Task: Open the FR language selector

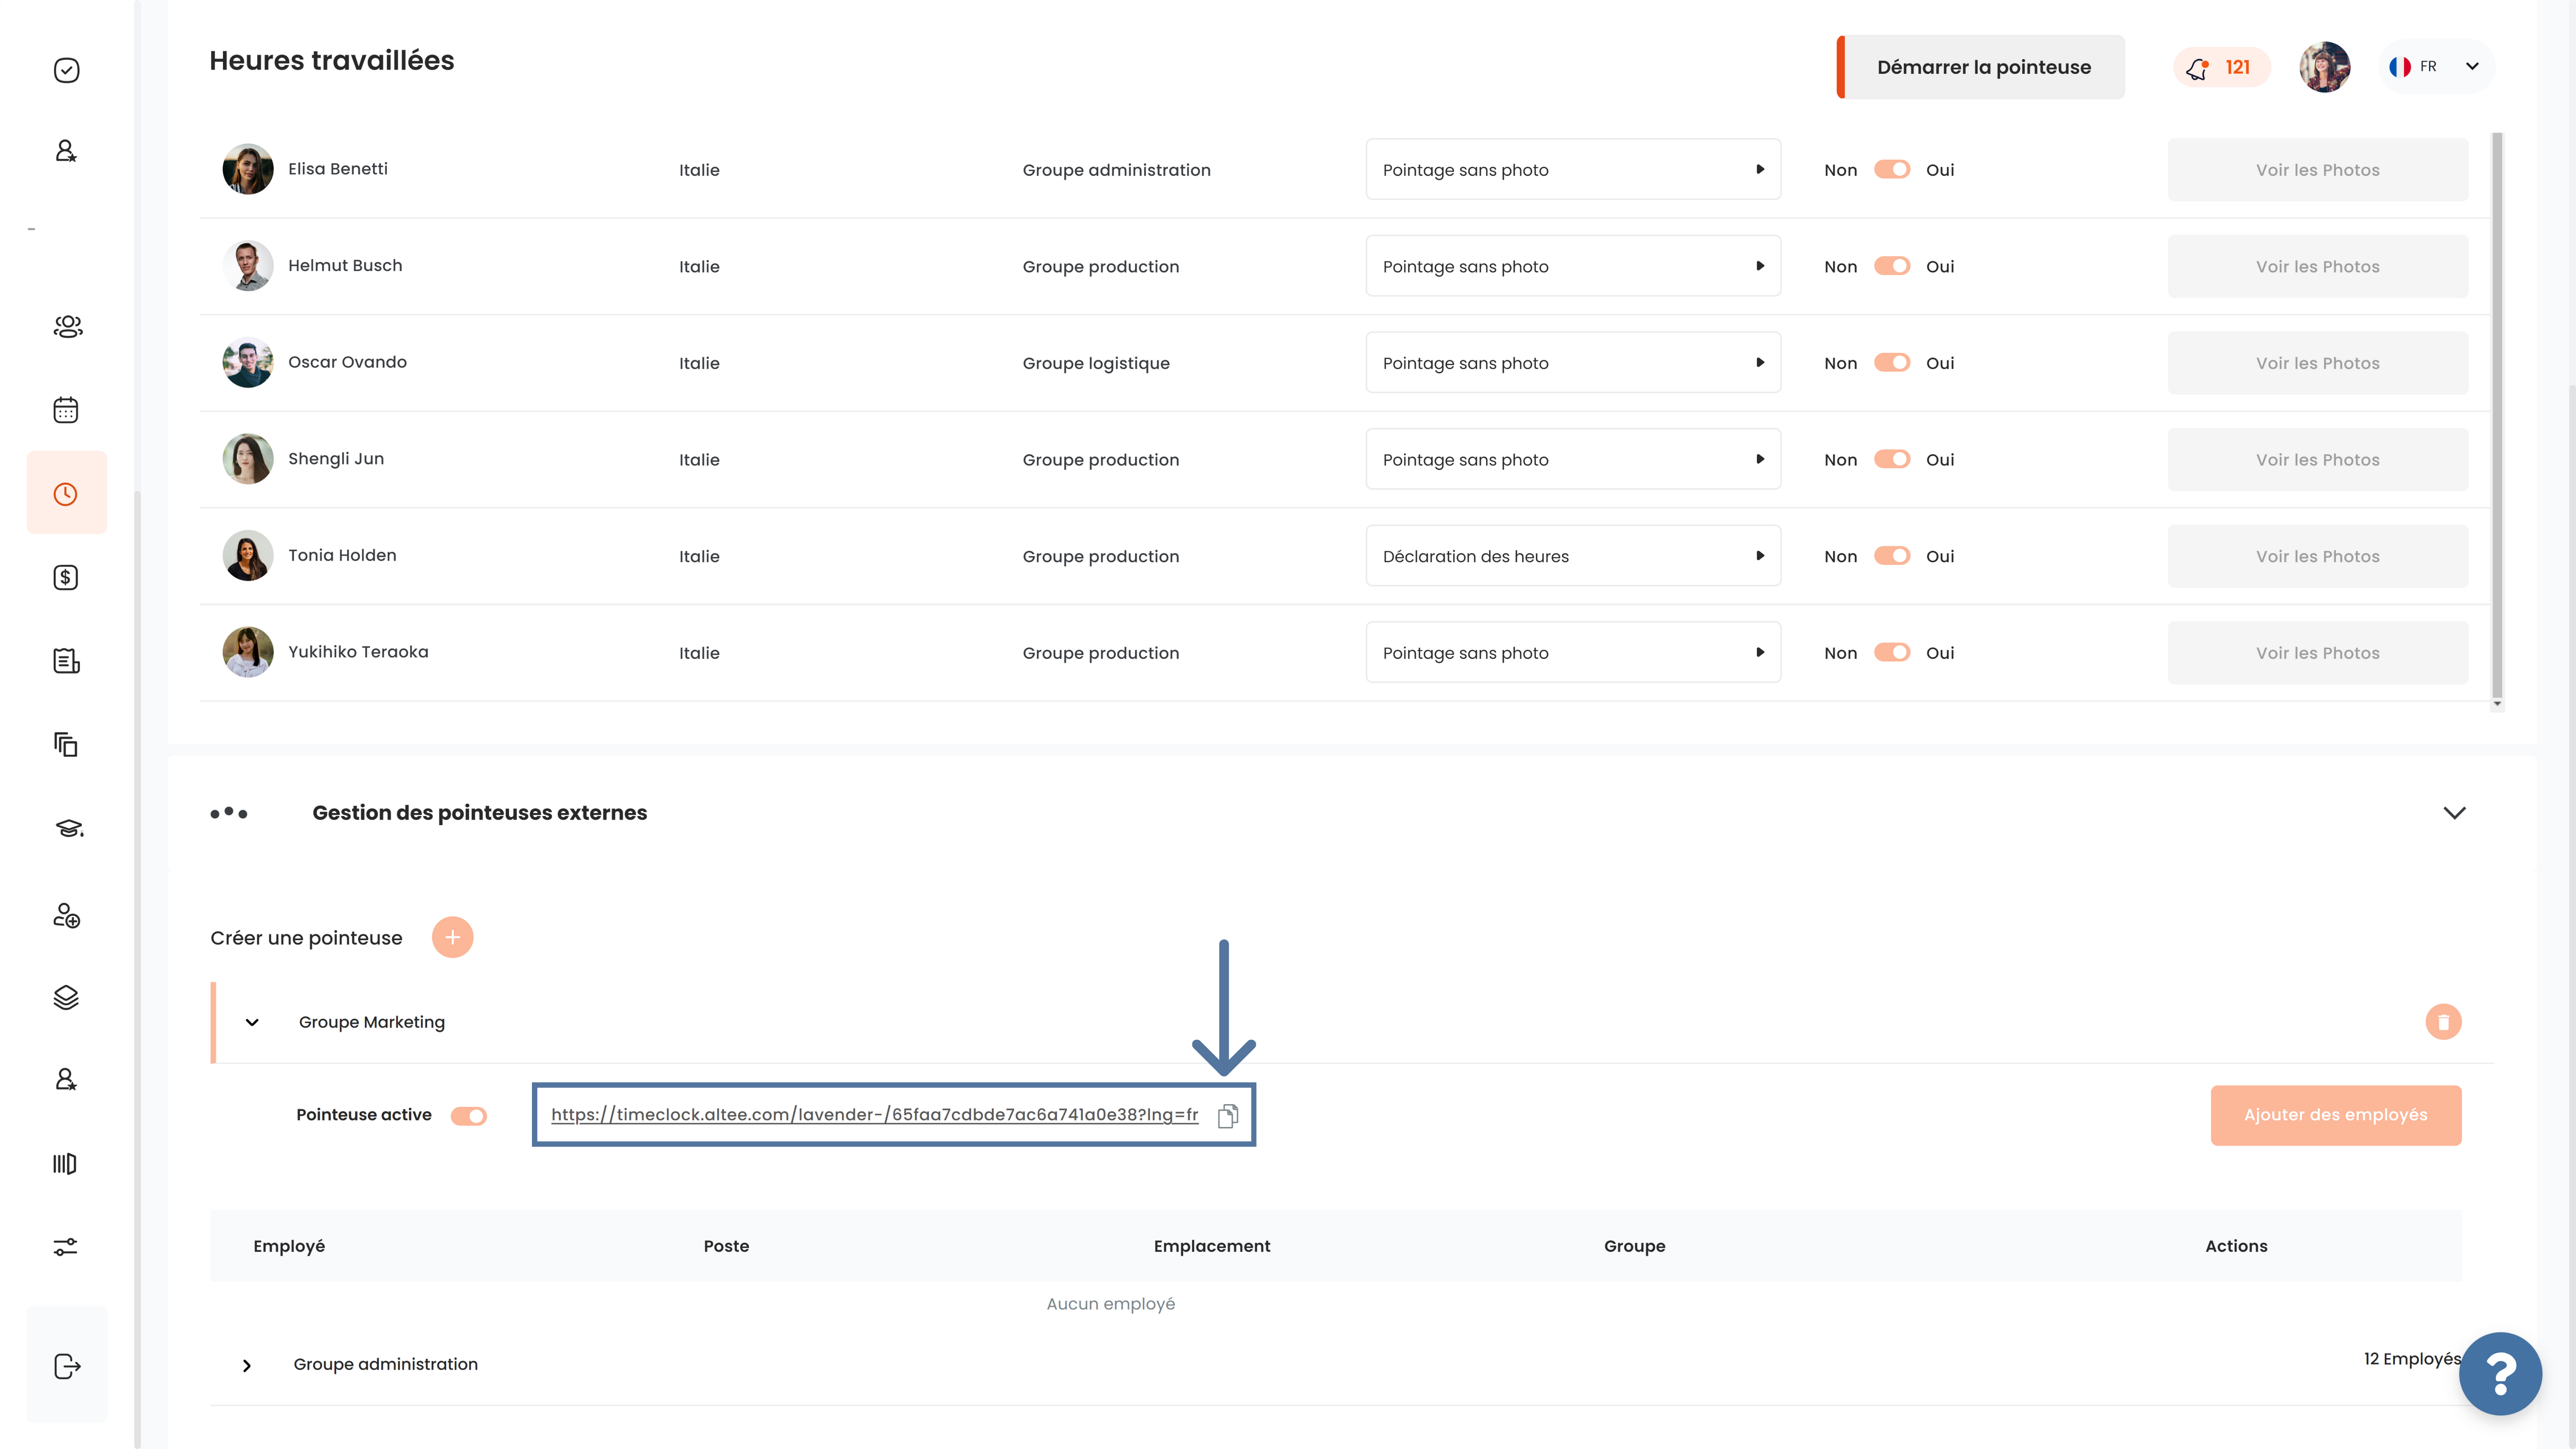Action: coord(2436,67)
